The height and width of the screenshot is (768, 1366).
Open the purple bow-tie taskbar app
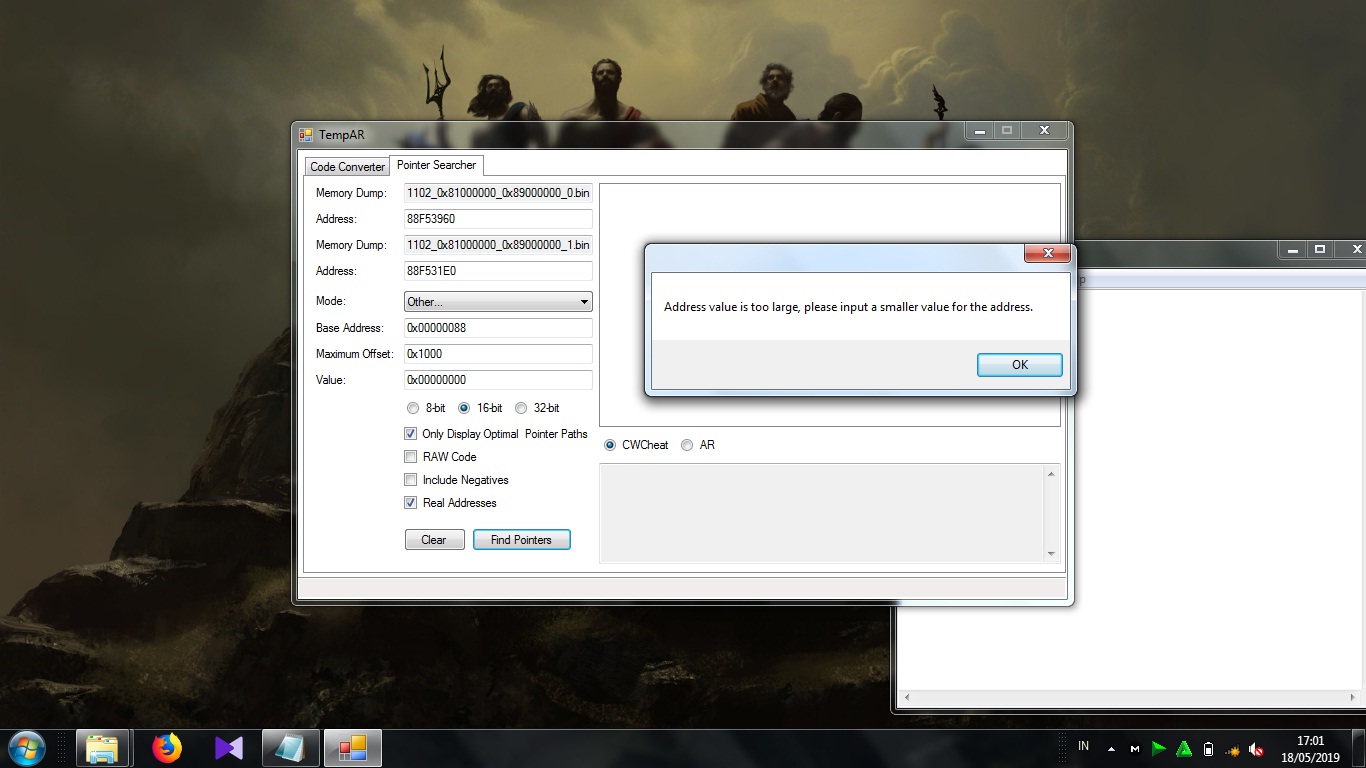pos(228,748)
